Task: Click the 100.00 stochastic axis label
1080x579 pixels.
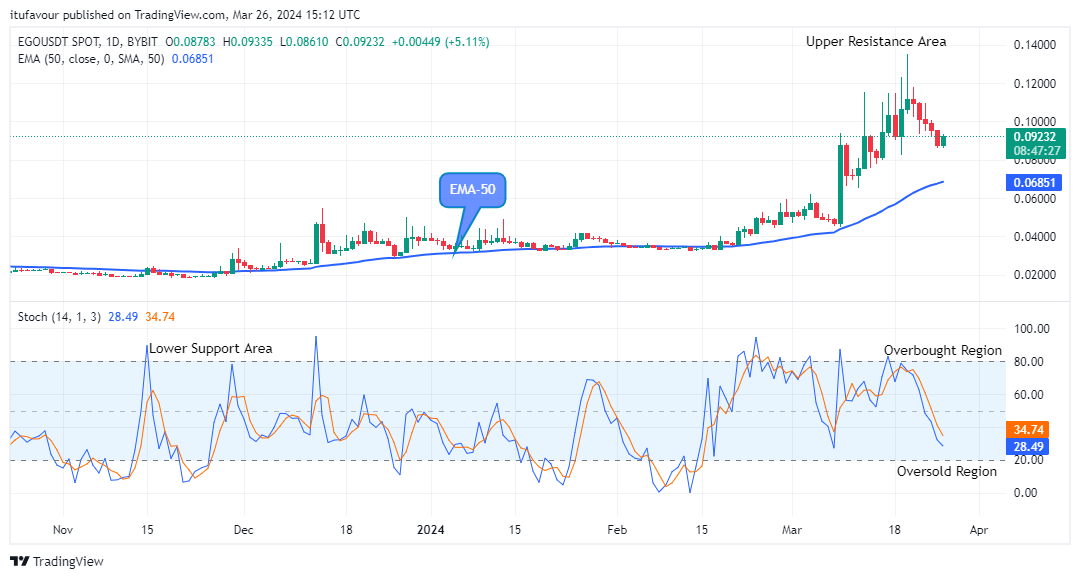Action: coord(1031,328)
